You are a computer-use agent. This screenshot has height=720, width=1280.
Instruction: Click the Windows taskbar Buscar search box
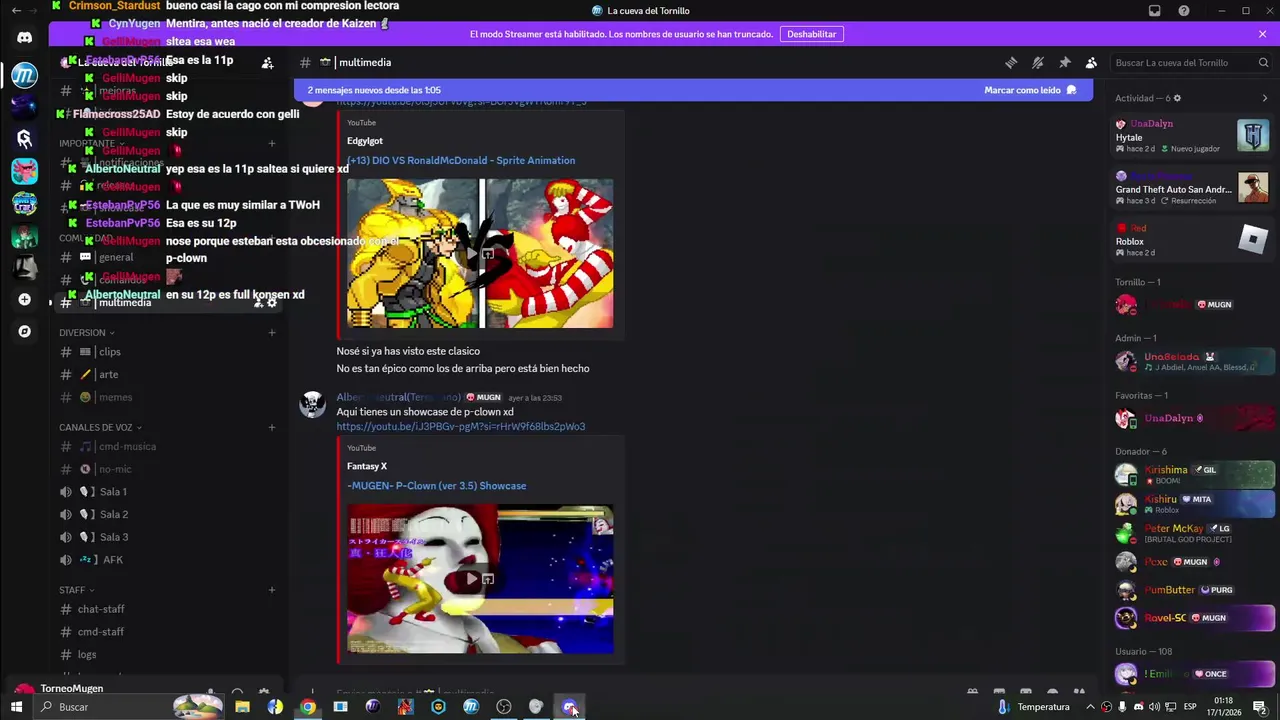click(x=130, y=707)
